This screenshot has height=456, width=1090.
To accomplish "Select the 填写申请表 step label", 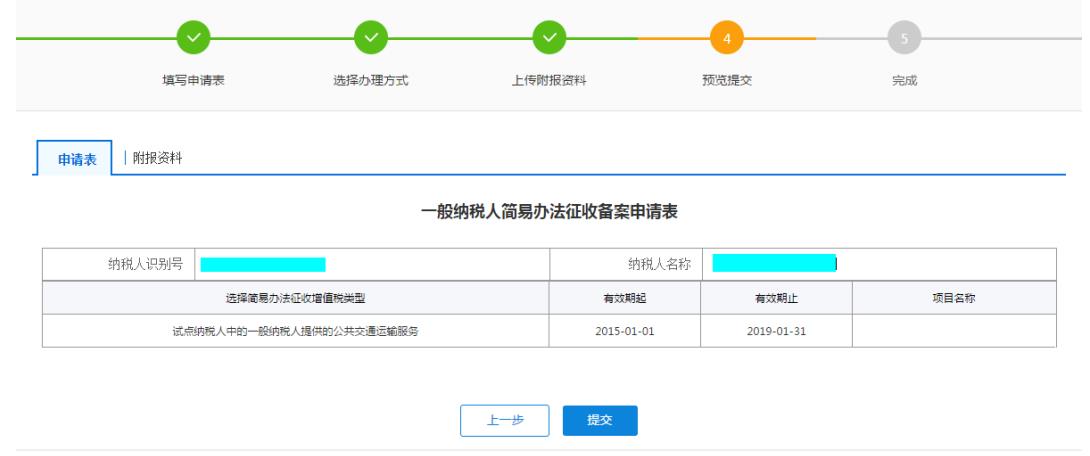I will (194, 81).
